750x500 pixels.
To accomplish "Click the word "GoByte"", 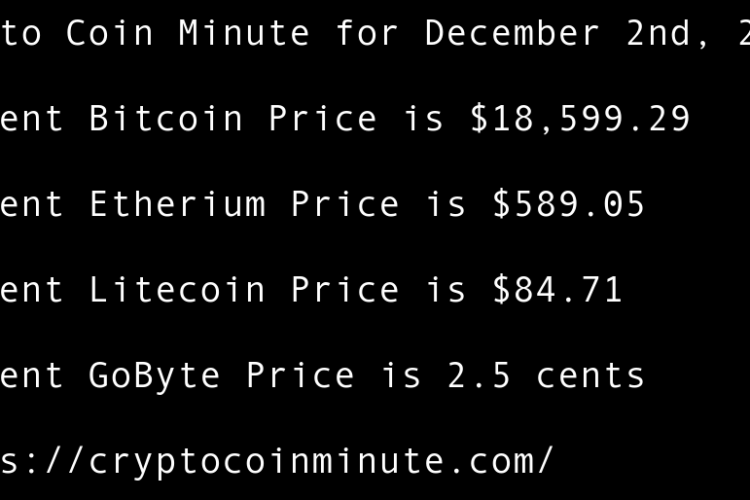I will (155, 375).
